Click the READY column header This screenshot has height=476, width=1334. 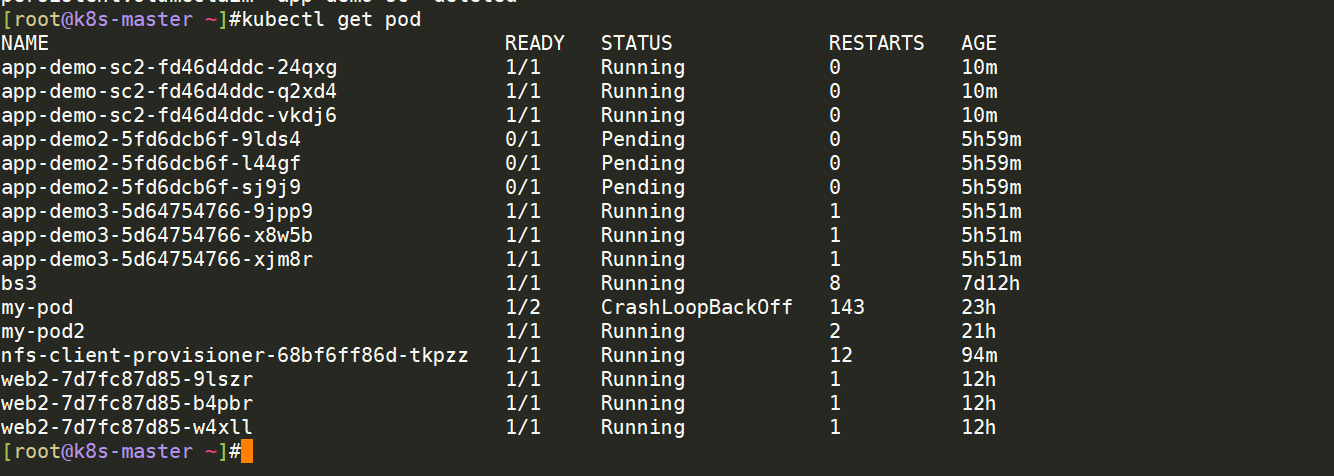[535, 44]
